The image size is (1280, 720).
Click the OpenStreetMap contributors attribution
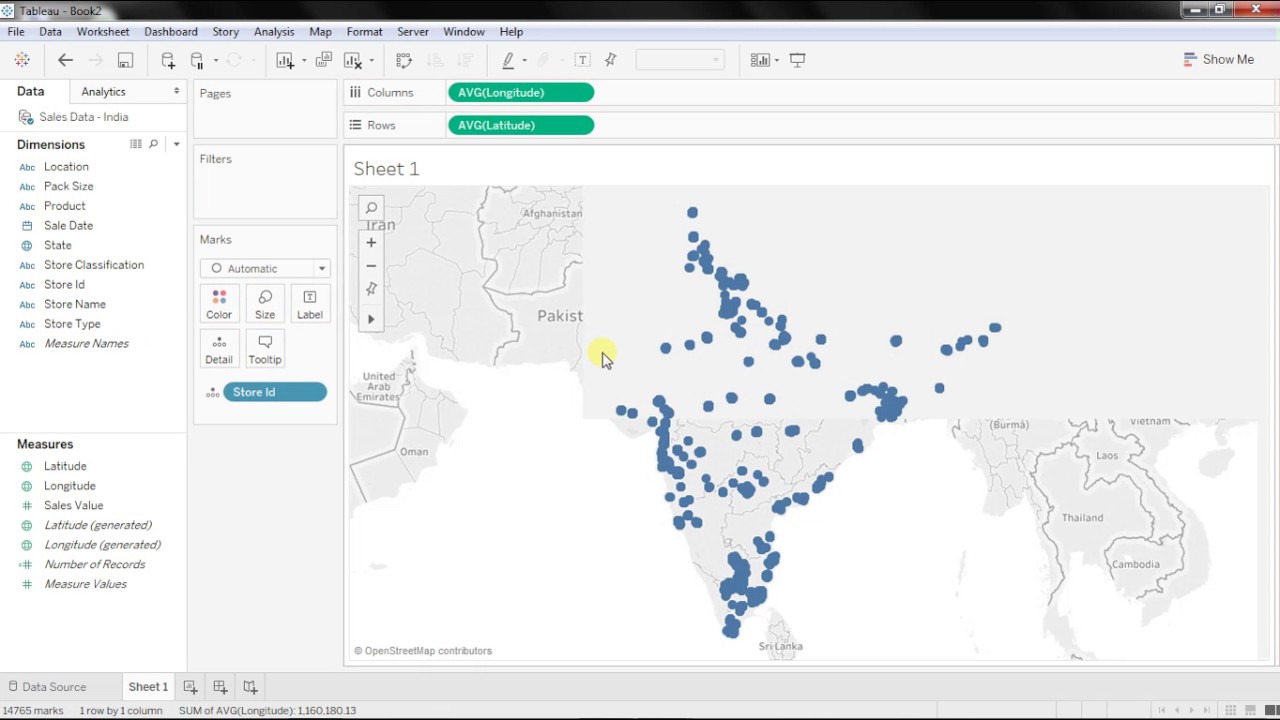tap(423, 651)
